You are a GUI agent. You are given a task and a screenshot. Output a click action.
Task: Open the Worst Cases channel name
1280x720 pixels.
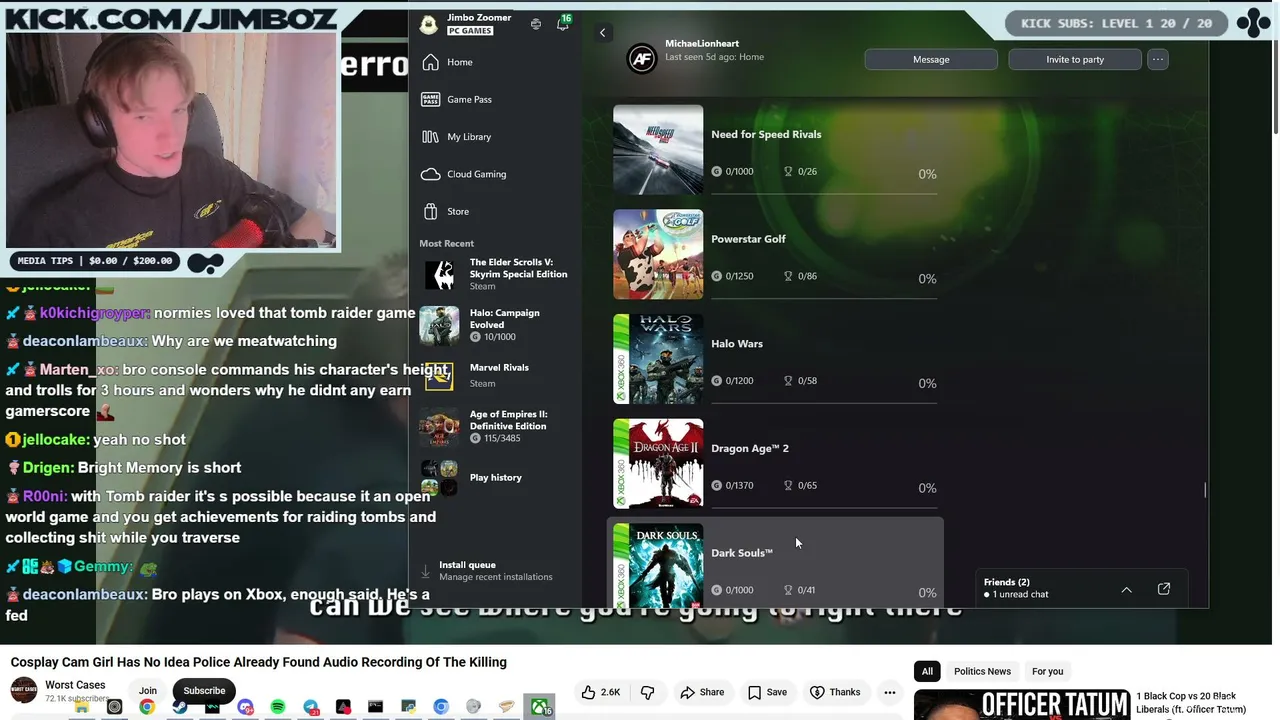[x=75, y=685]
